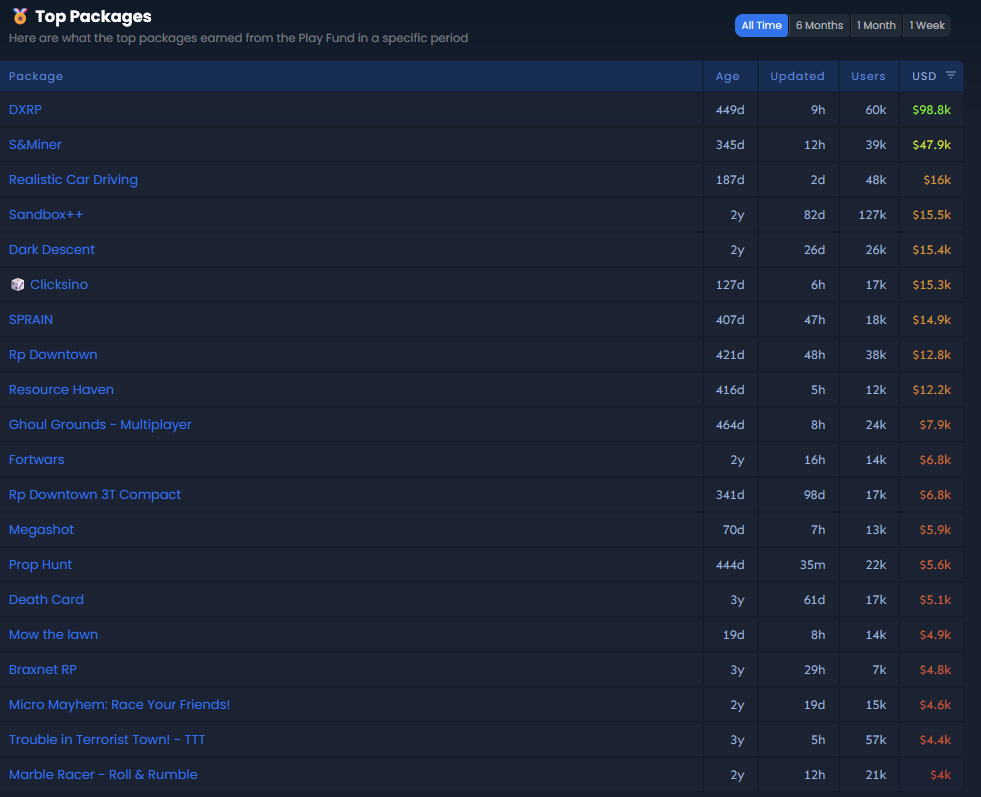
Task: Open Ghoul Grounds - Multiplayer link
Action: (100, 425)
